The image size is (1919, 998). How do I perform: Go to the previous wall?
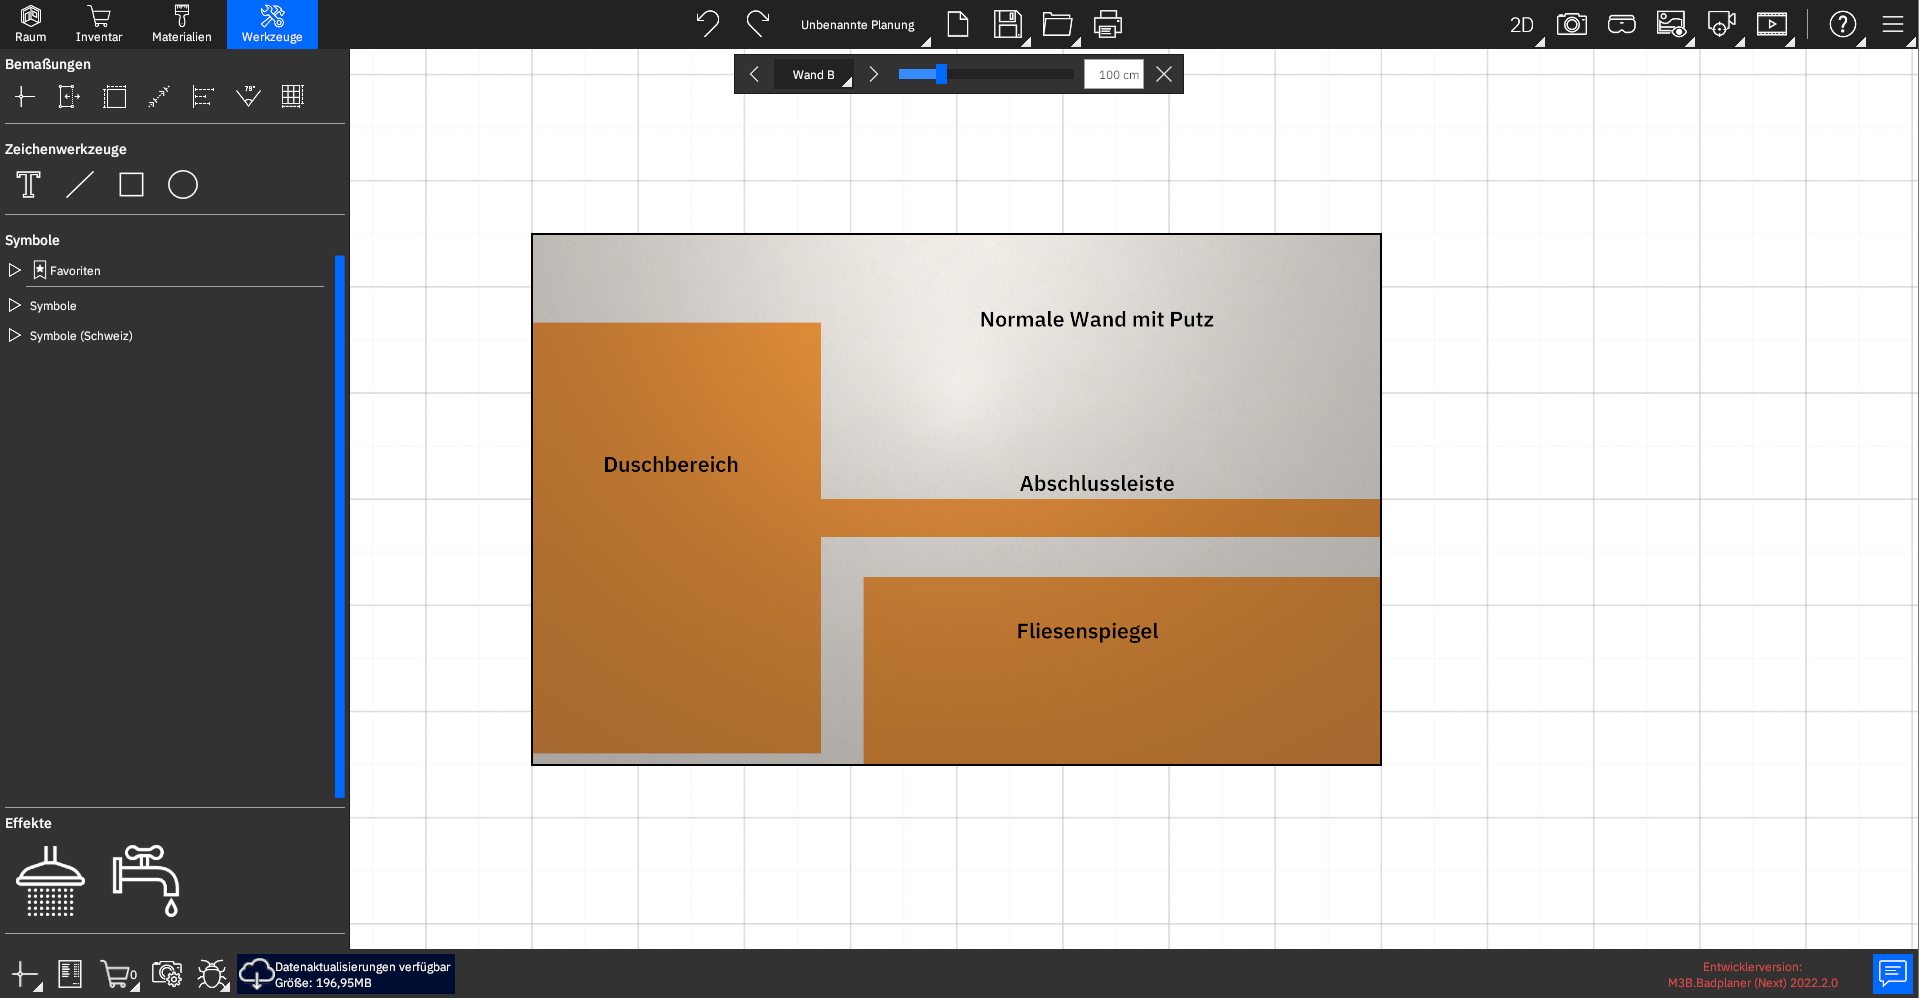pyautogui.click(x=754, y=74)
